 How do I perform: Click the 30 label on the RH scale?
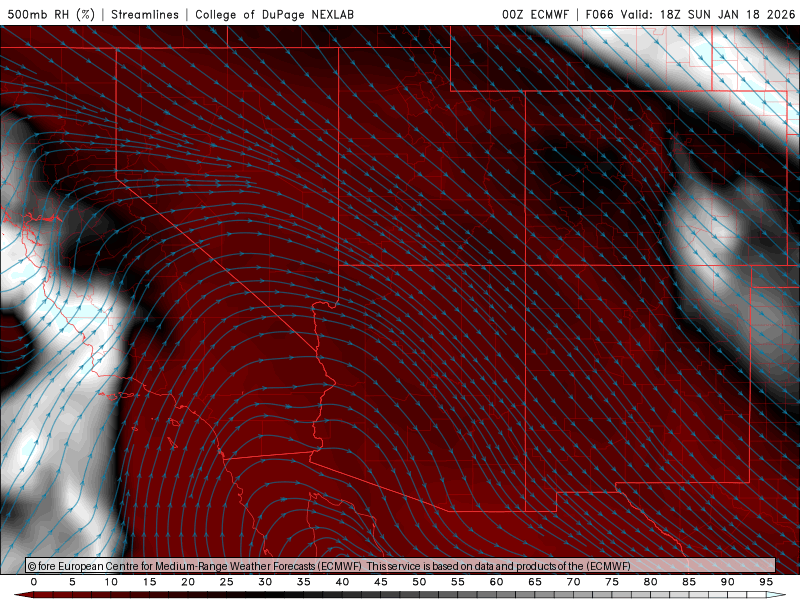point(265,582)
